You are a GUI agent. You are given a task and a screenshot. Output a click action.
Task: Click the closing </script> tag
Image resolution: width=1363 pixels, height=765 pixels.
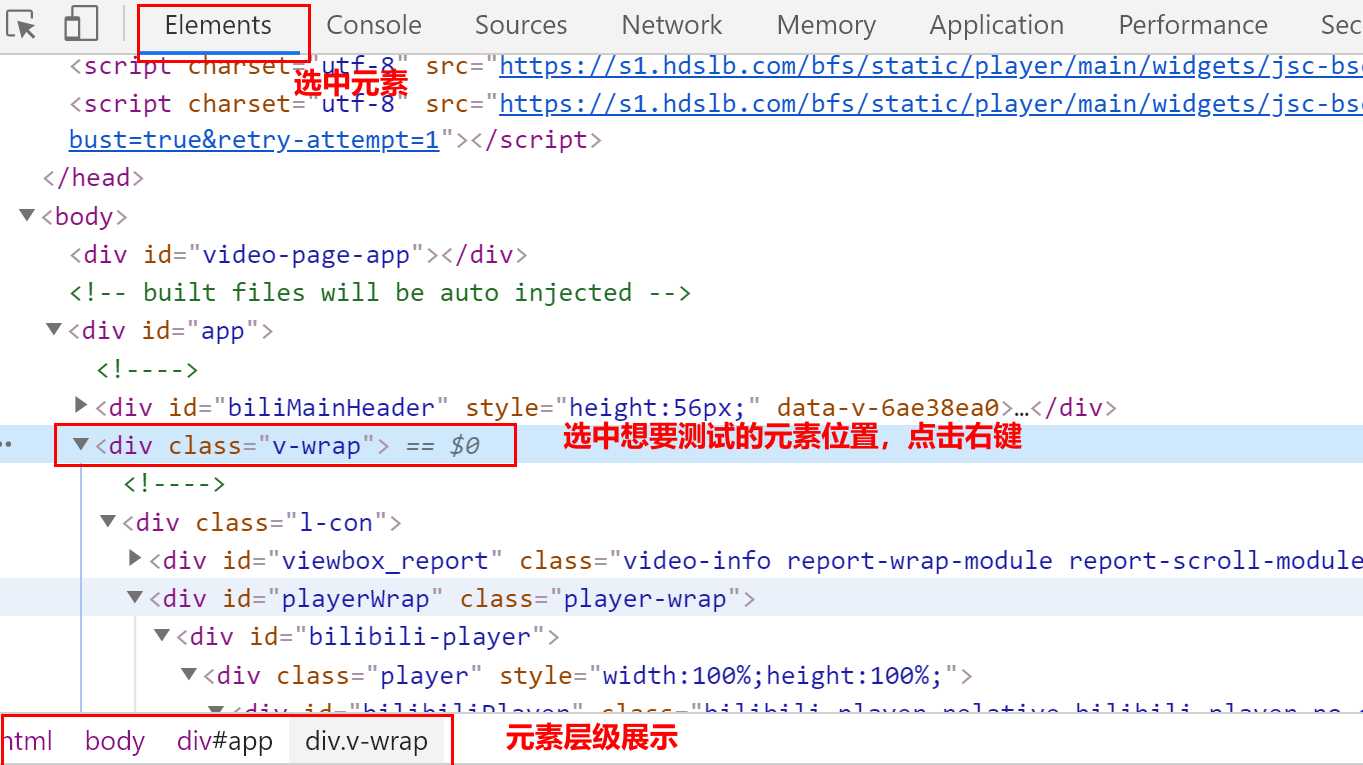(x=536, y=140)
